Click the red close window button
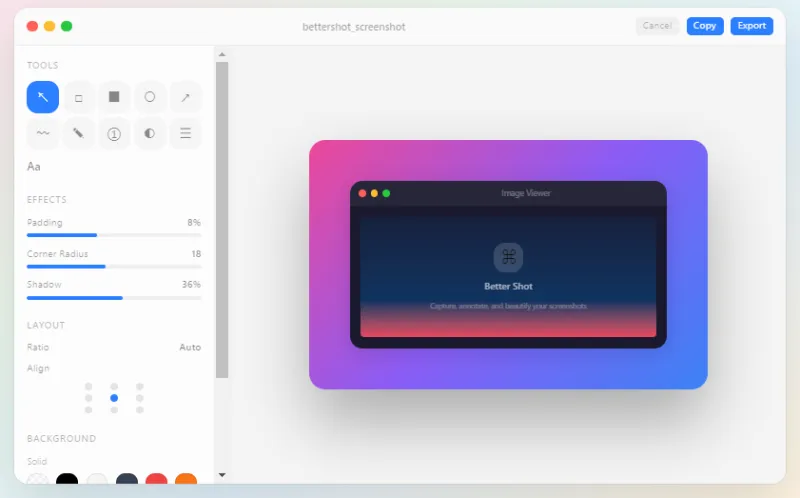Viewport: 800px width, 498px height. [32, 26]
